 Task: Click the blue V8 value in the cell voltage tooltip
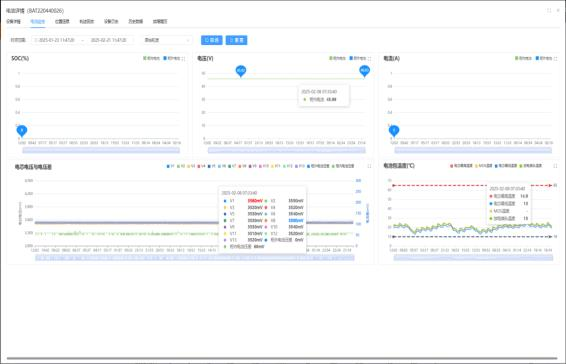coord(296,221)
